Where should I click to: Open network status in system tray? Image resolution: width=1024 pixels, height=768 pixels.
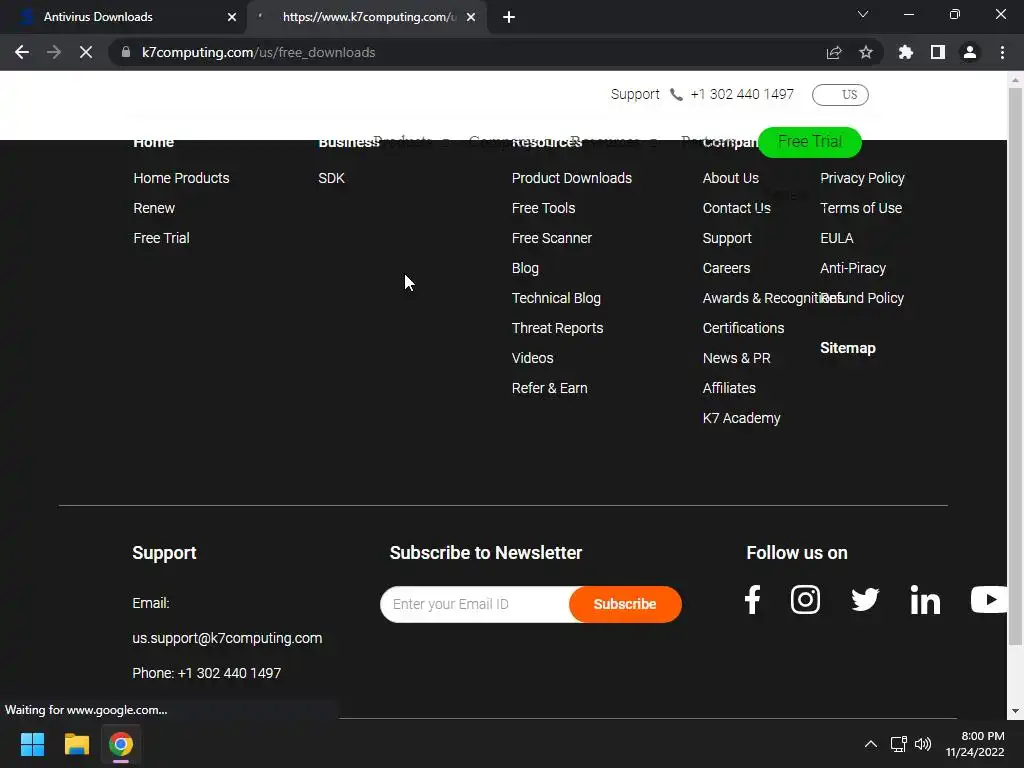tap(899, 744)
